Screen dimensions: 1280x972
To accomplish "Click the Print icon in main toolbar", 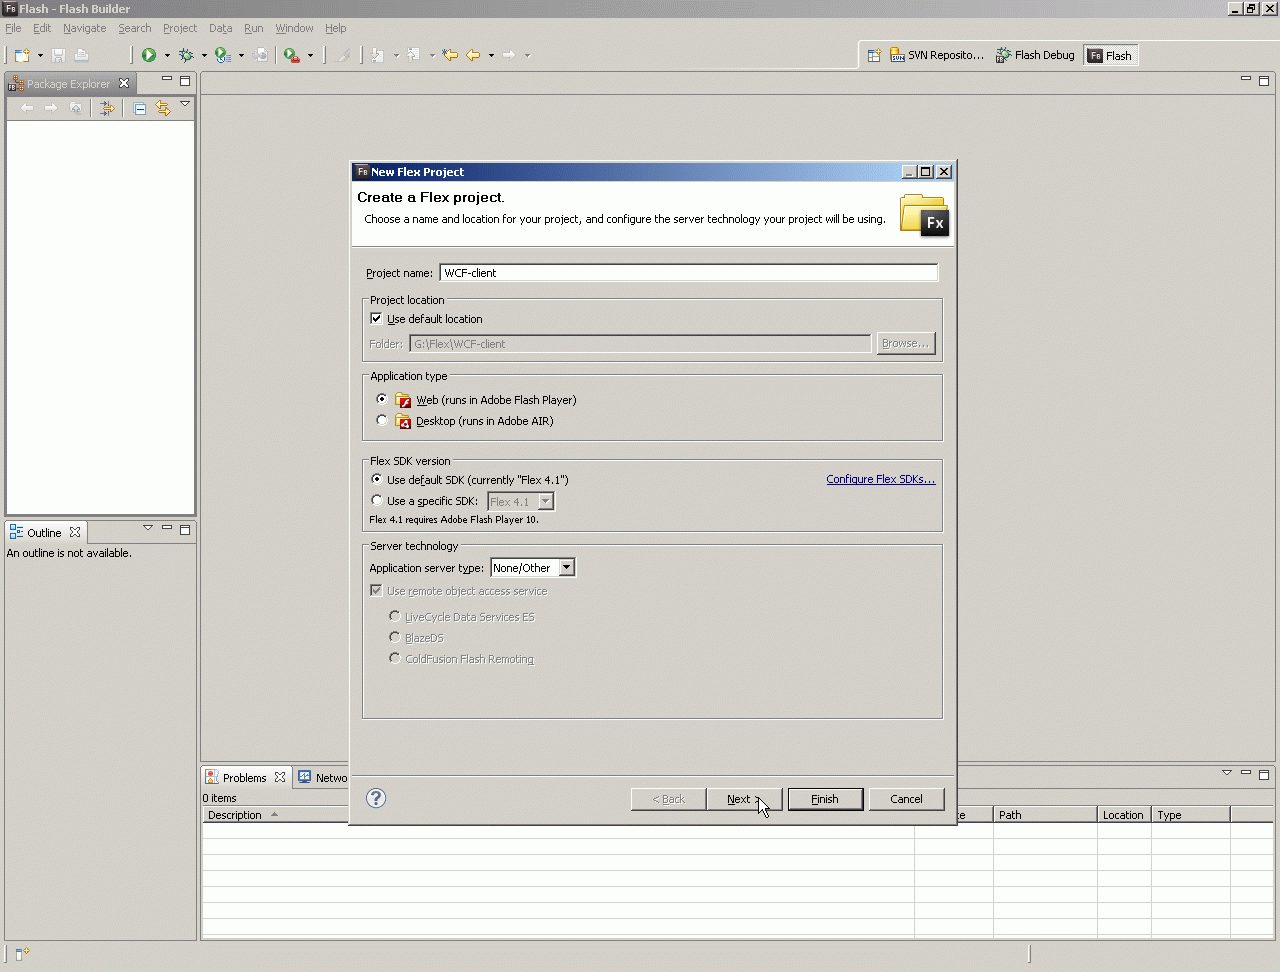I will [x=82, y=55].
